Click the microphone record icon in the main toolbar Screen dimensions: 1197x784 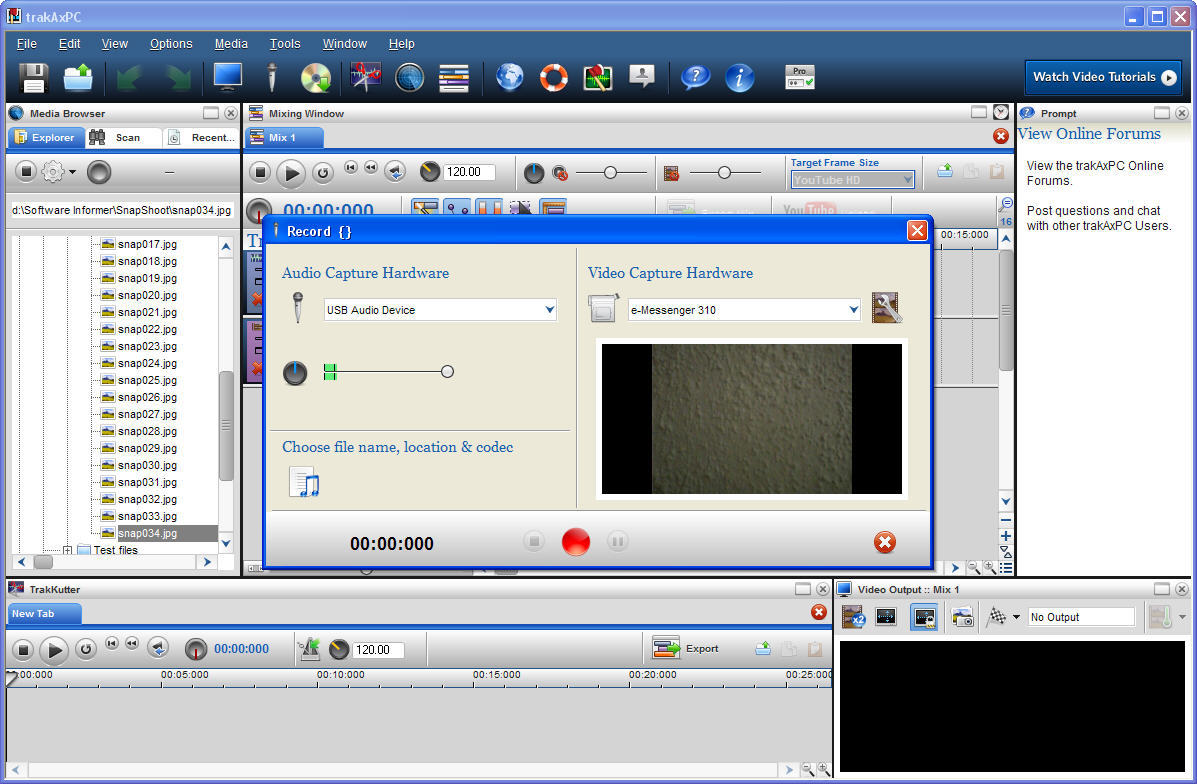pyautogui.click(x=271, y=78)
